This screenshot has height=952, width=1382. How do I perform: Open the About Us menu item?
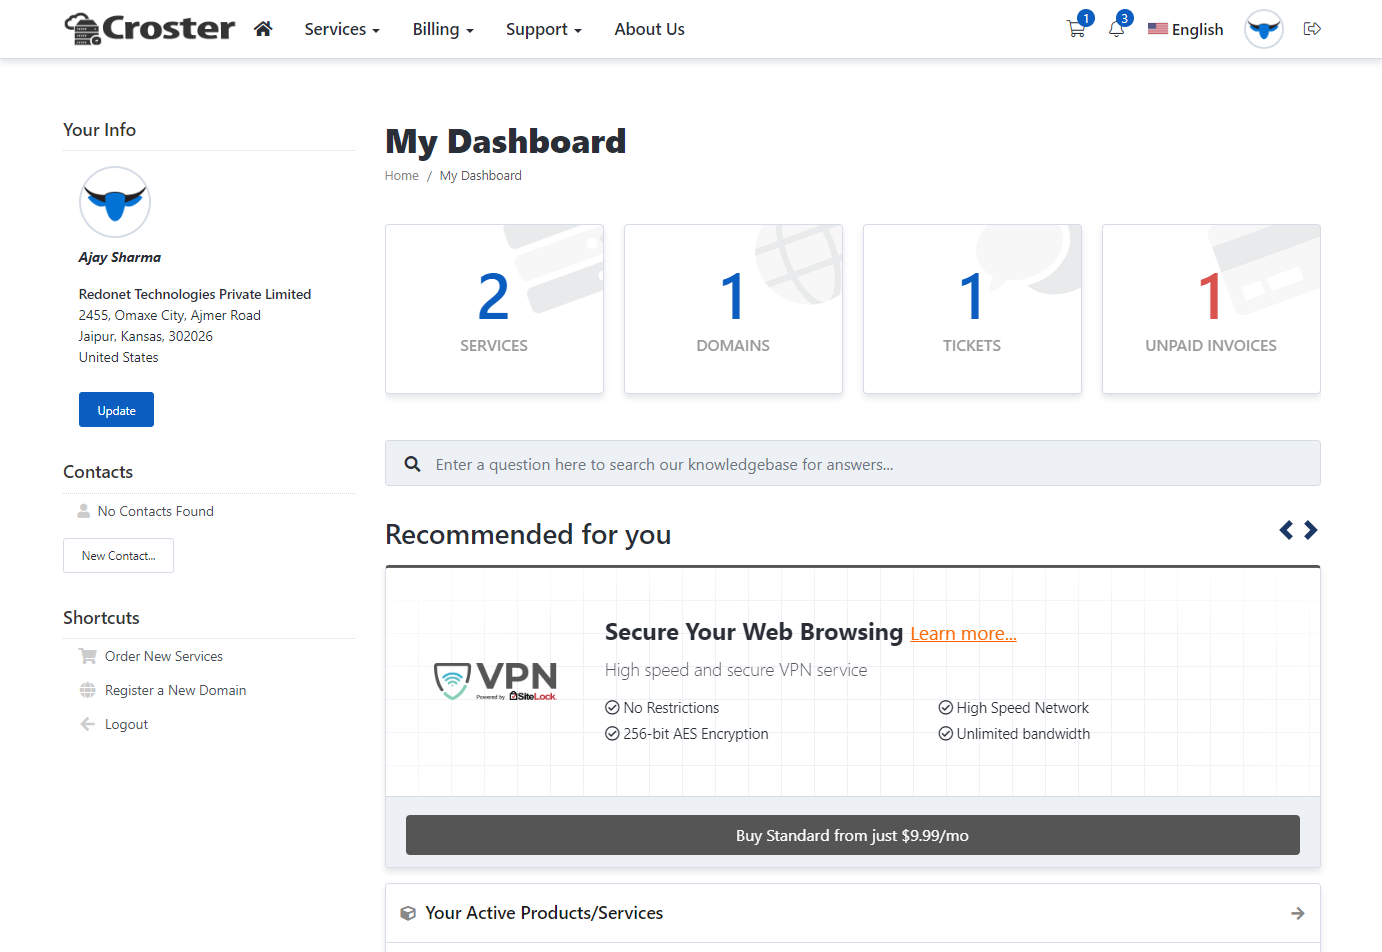(x=649, y=29)
